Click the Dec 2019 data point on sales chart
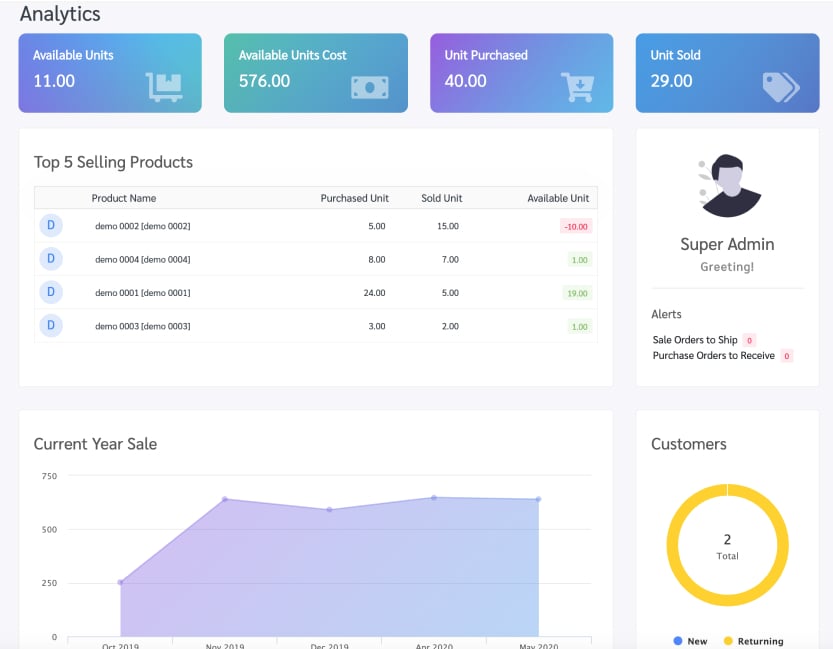 (x=329, y=509)
